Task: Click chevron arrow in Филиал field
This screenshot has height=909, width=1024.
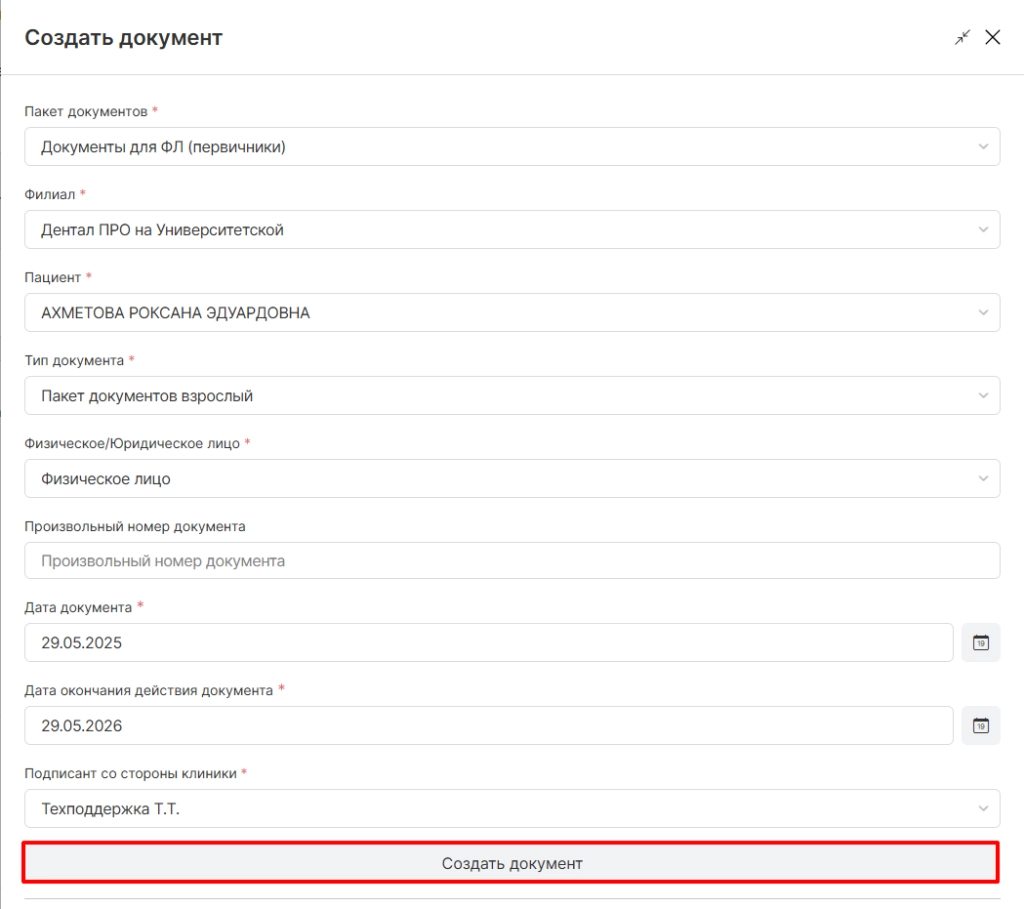Action: [x=983, y=229]
